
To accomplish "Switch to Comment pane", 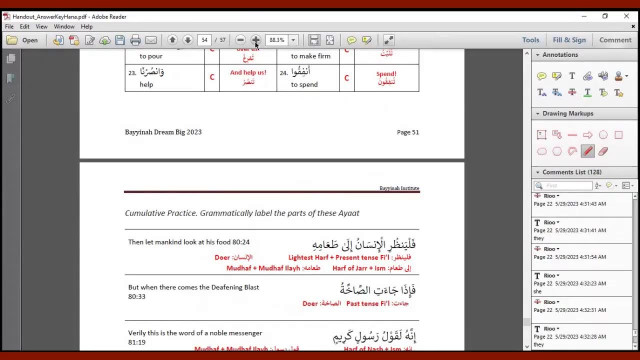I will click(x=615, y=40).
